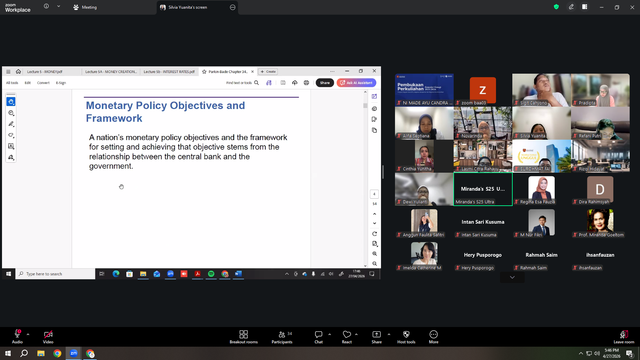Click Type here to search box

coord(56,274)
